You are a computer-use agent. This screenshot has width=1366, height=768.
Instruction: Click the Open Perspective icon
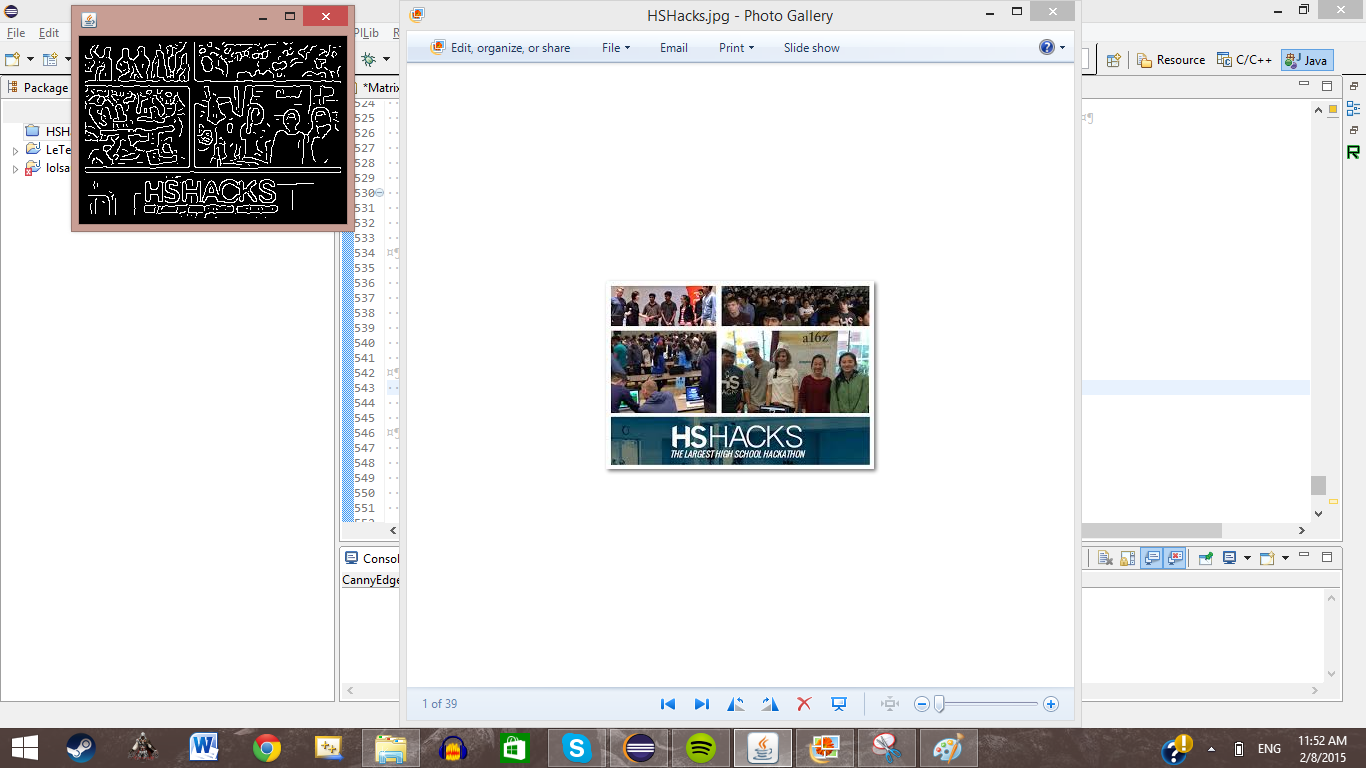point(1113,60)
